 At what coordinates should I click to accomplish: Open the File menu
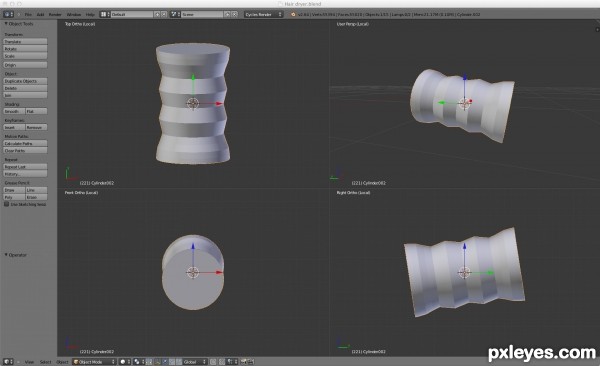tap(28, 15)
